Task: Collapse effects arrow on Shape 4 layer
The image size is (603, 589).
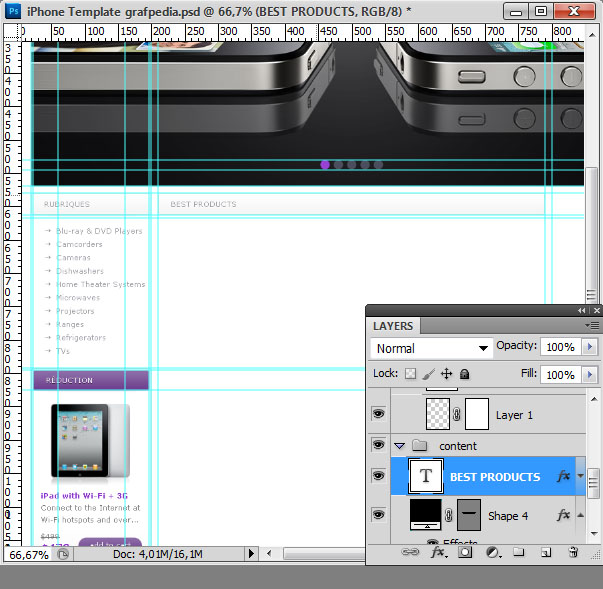Action: point(581,515)
